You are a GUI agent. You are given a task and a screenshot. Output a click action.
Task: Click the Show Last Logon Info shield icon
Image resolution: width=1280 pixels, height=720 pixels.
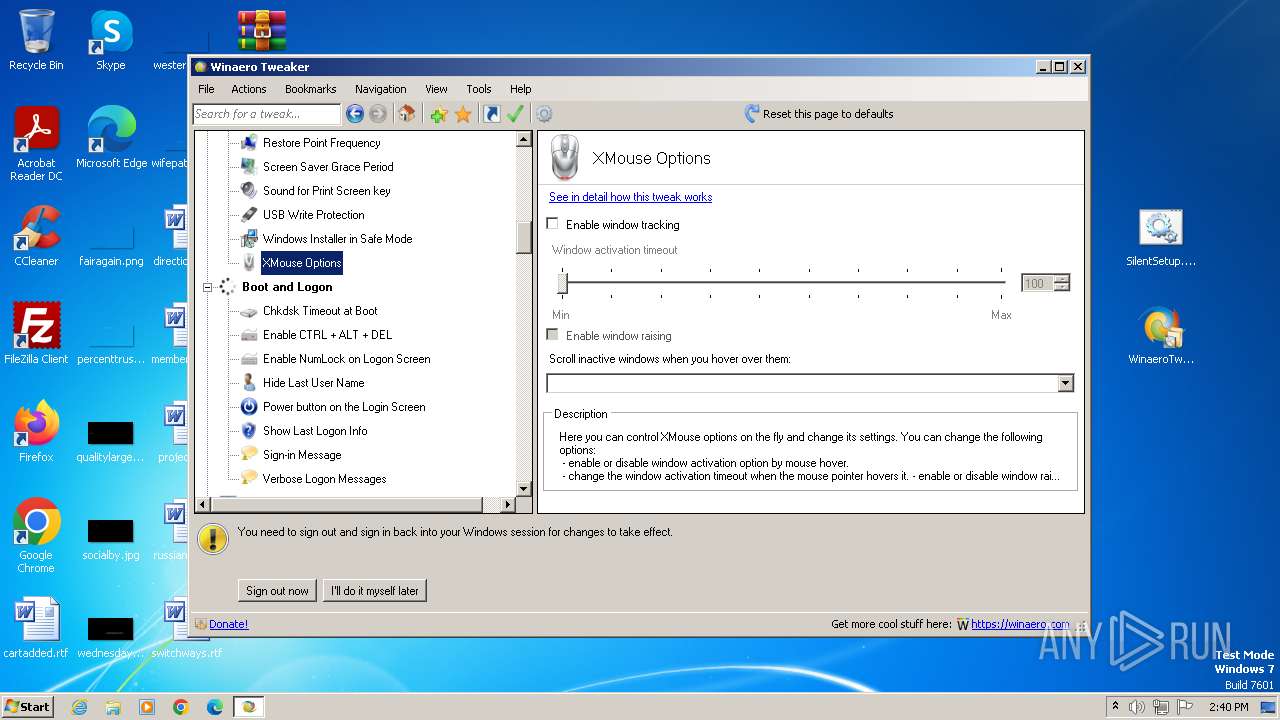(x=249, y=431)
